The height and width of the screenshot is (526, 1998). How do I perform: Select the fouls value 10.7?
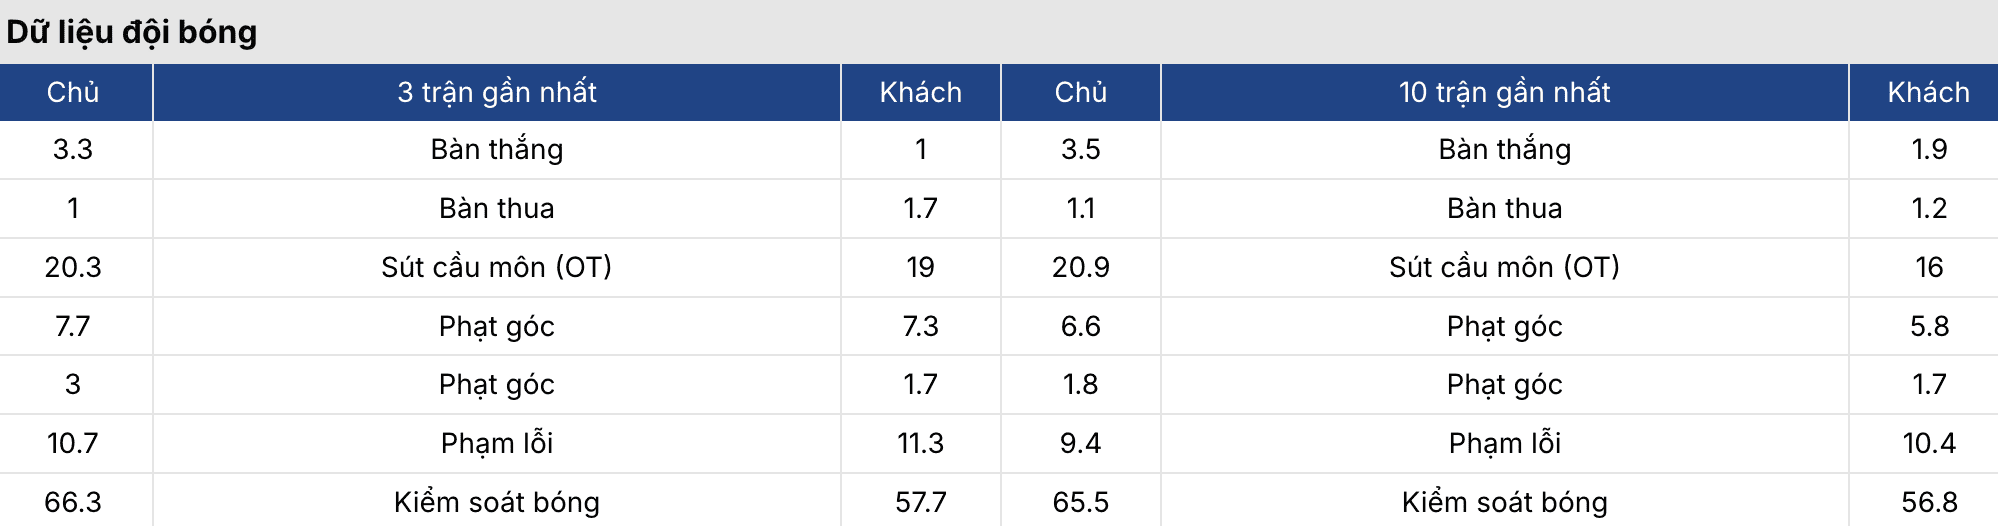pyautogui.click(x=73, y=443)
